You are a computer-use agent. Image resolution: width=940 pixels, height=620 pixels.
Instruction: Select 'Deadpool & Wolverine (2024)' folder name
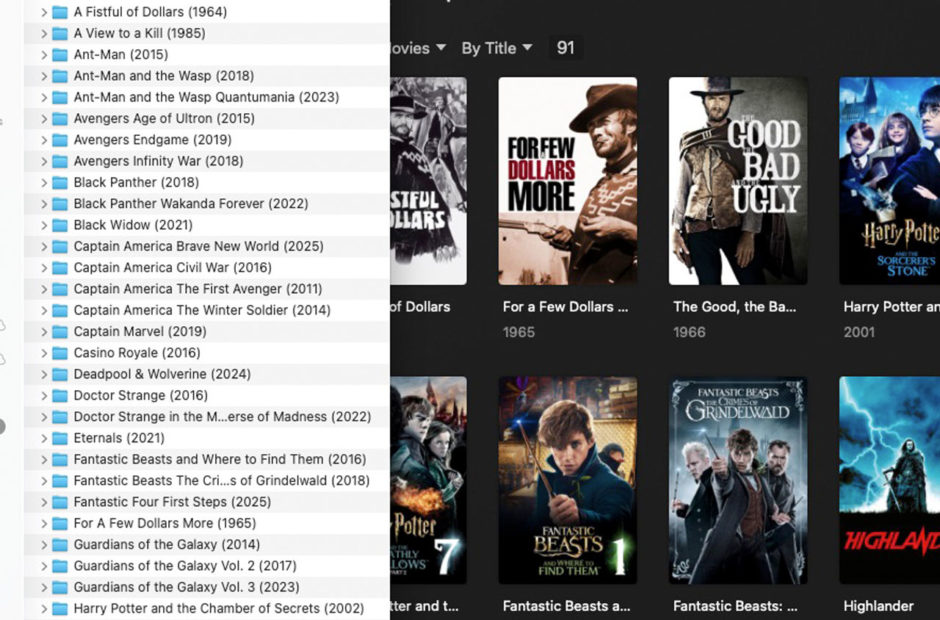click(162, 374)
